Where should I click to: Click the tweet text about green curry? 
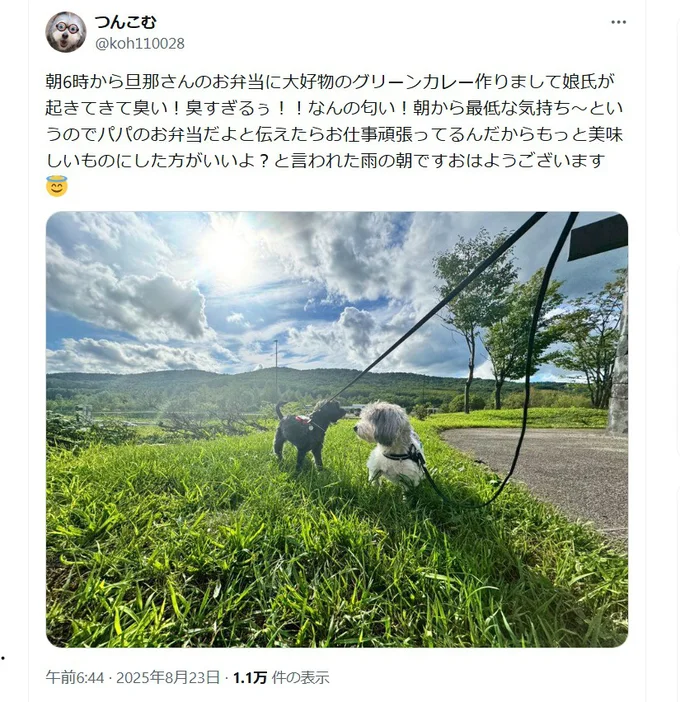[x=334, y=121]
